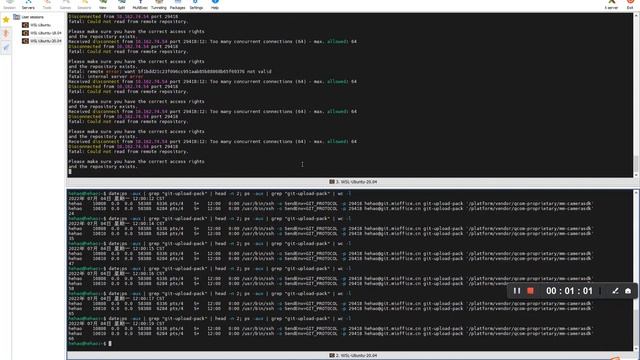Select the User sessions folder
Screen dimensions: 640x360
coord(28,17)
